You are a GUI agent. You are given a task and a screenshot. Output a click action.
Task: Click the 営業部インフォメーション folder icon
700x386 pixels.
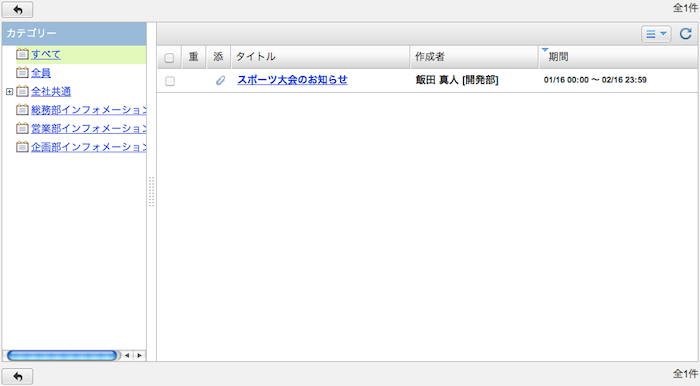coord(22,128)
